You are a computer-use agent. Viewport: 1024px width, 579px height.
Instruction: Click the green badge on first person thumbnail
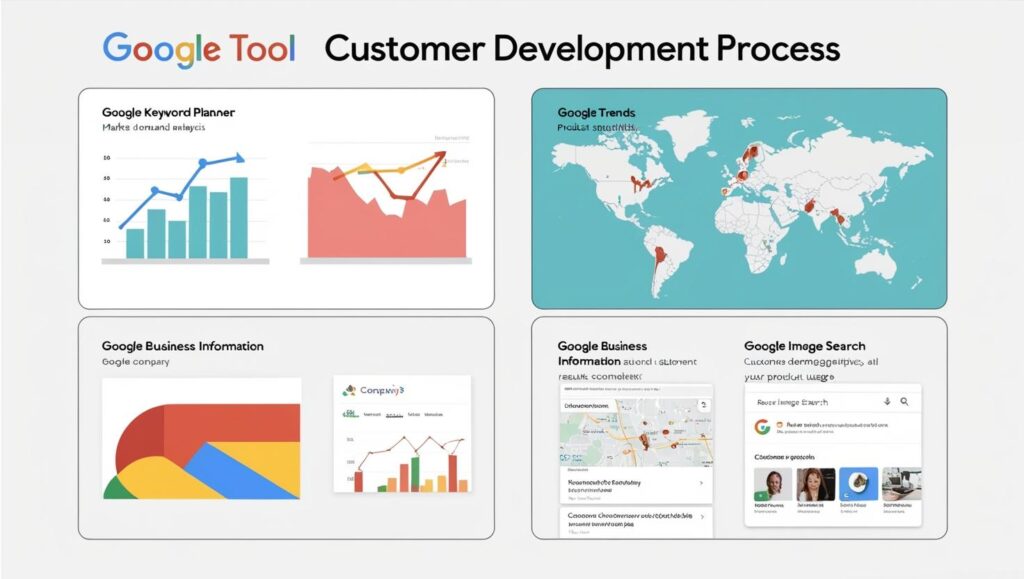pyautogui.click(x=759, y=497)
